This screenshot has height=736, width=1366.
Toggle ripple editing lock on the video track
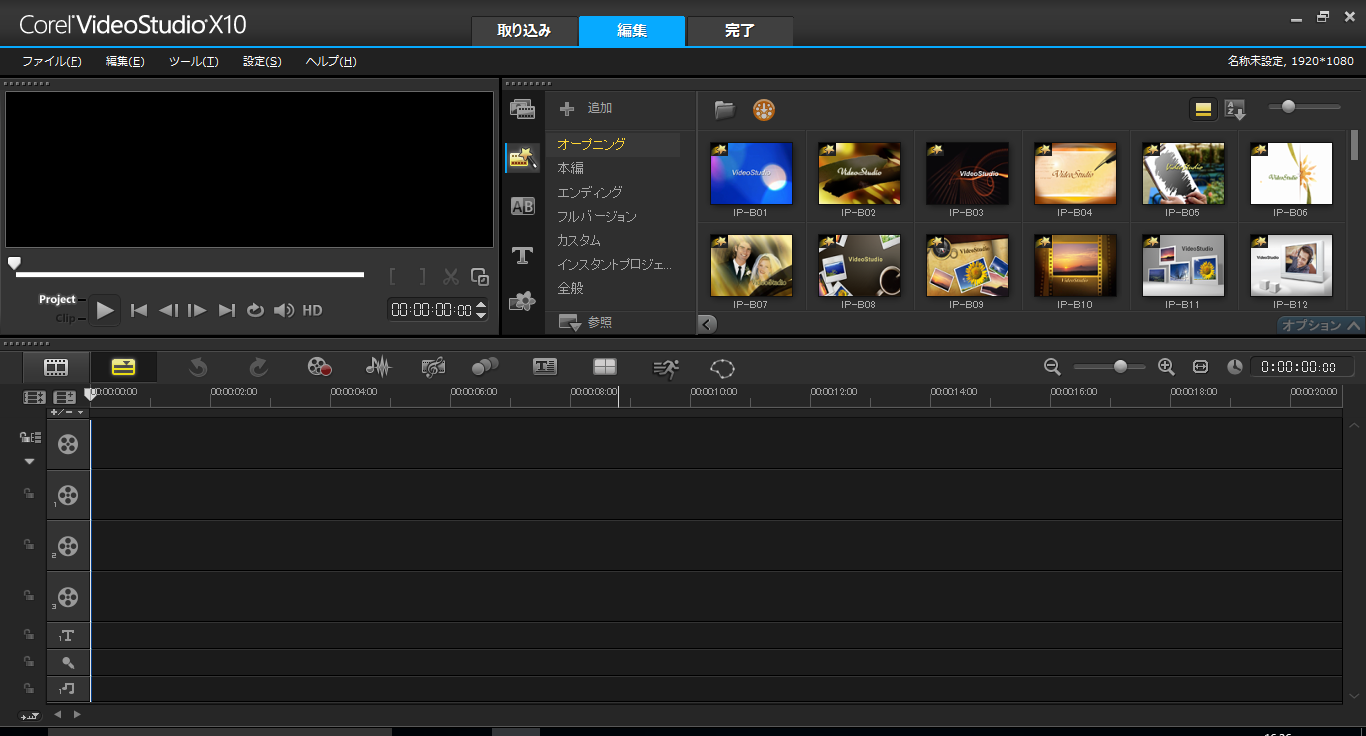click(30, 438)
